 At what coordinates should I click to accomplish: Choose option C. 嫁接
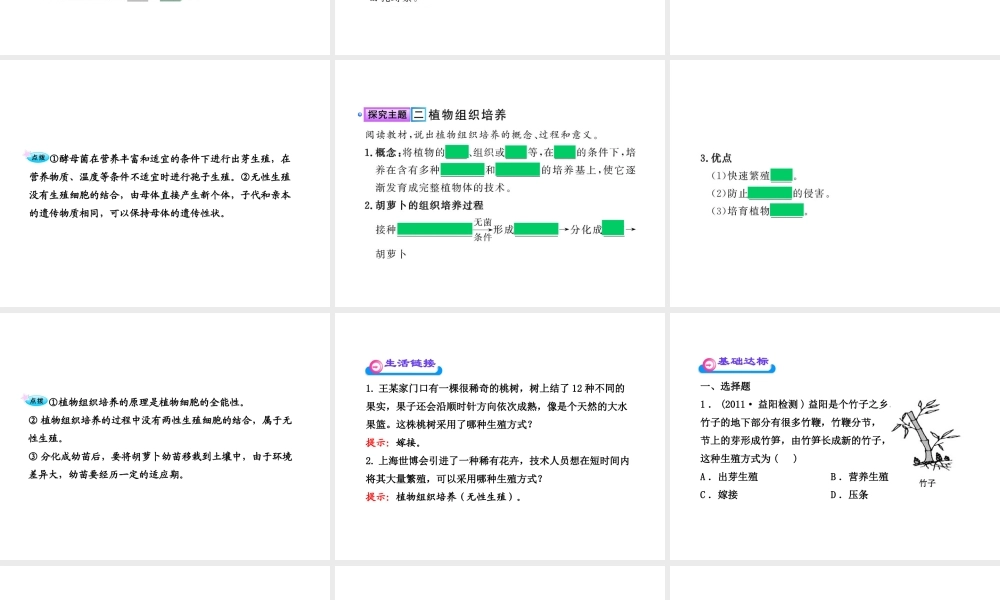[719, 494]
